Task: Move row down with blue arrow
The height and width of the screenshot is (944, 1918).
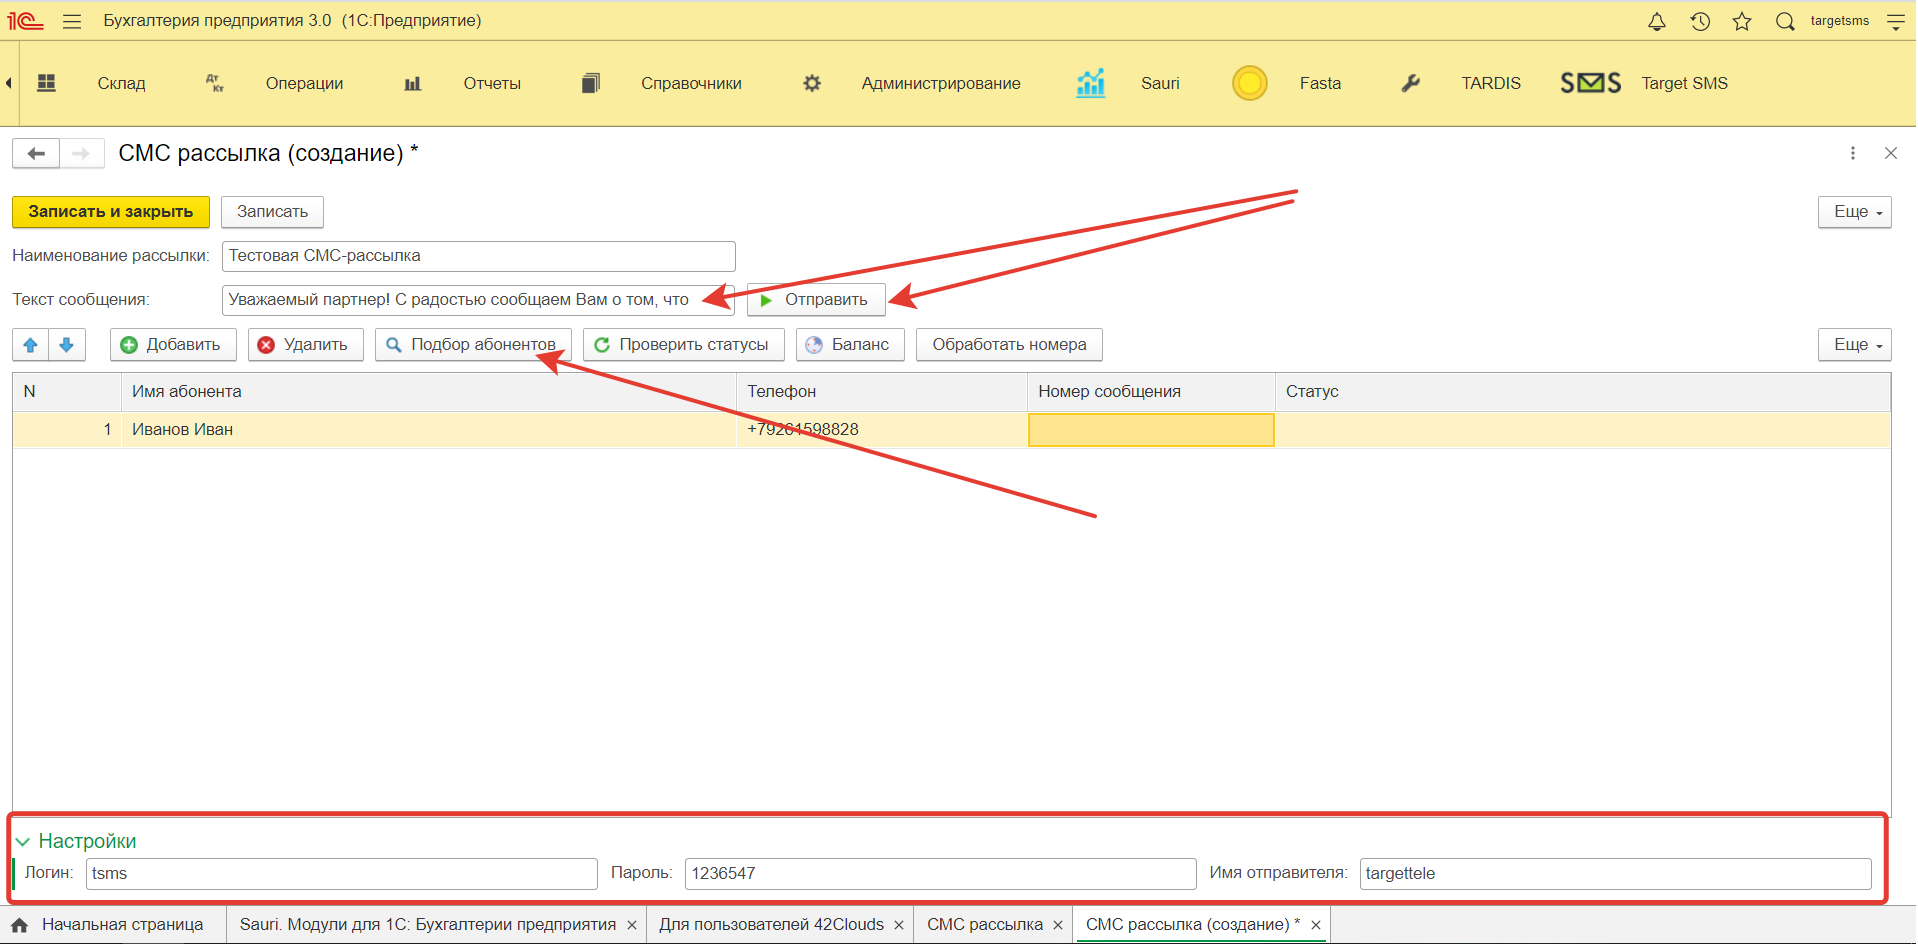Action: pyautogui.click(x=67, y=345)
